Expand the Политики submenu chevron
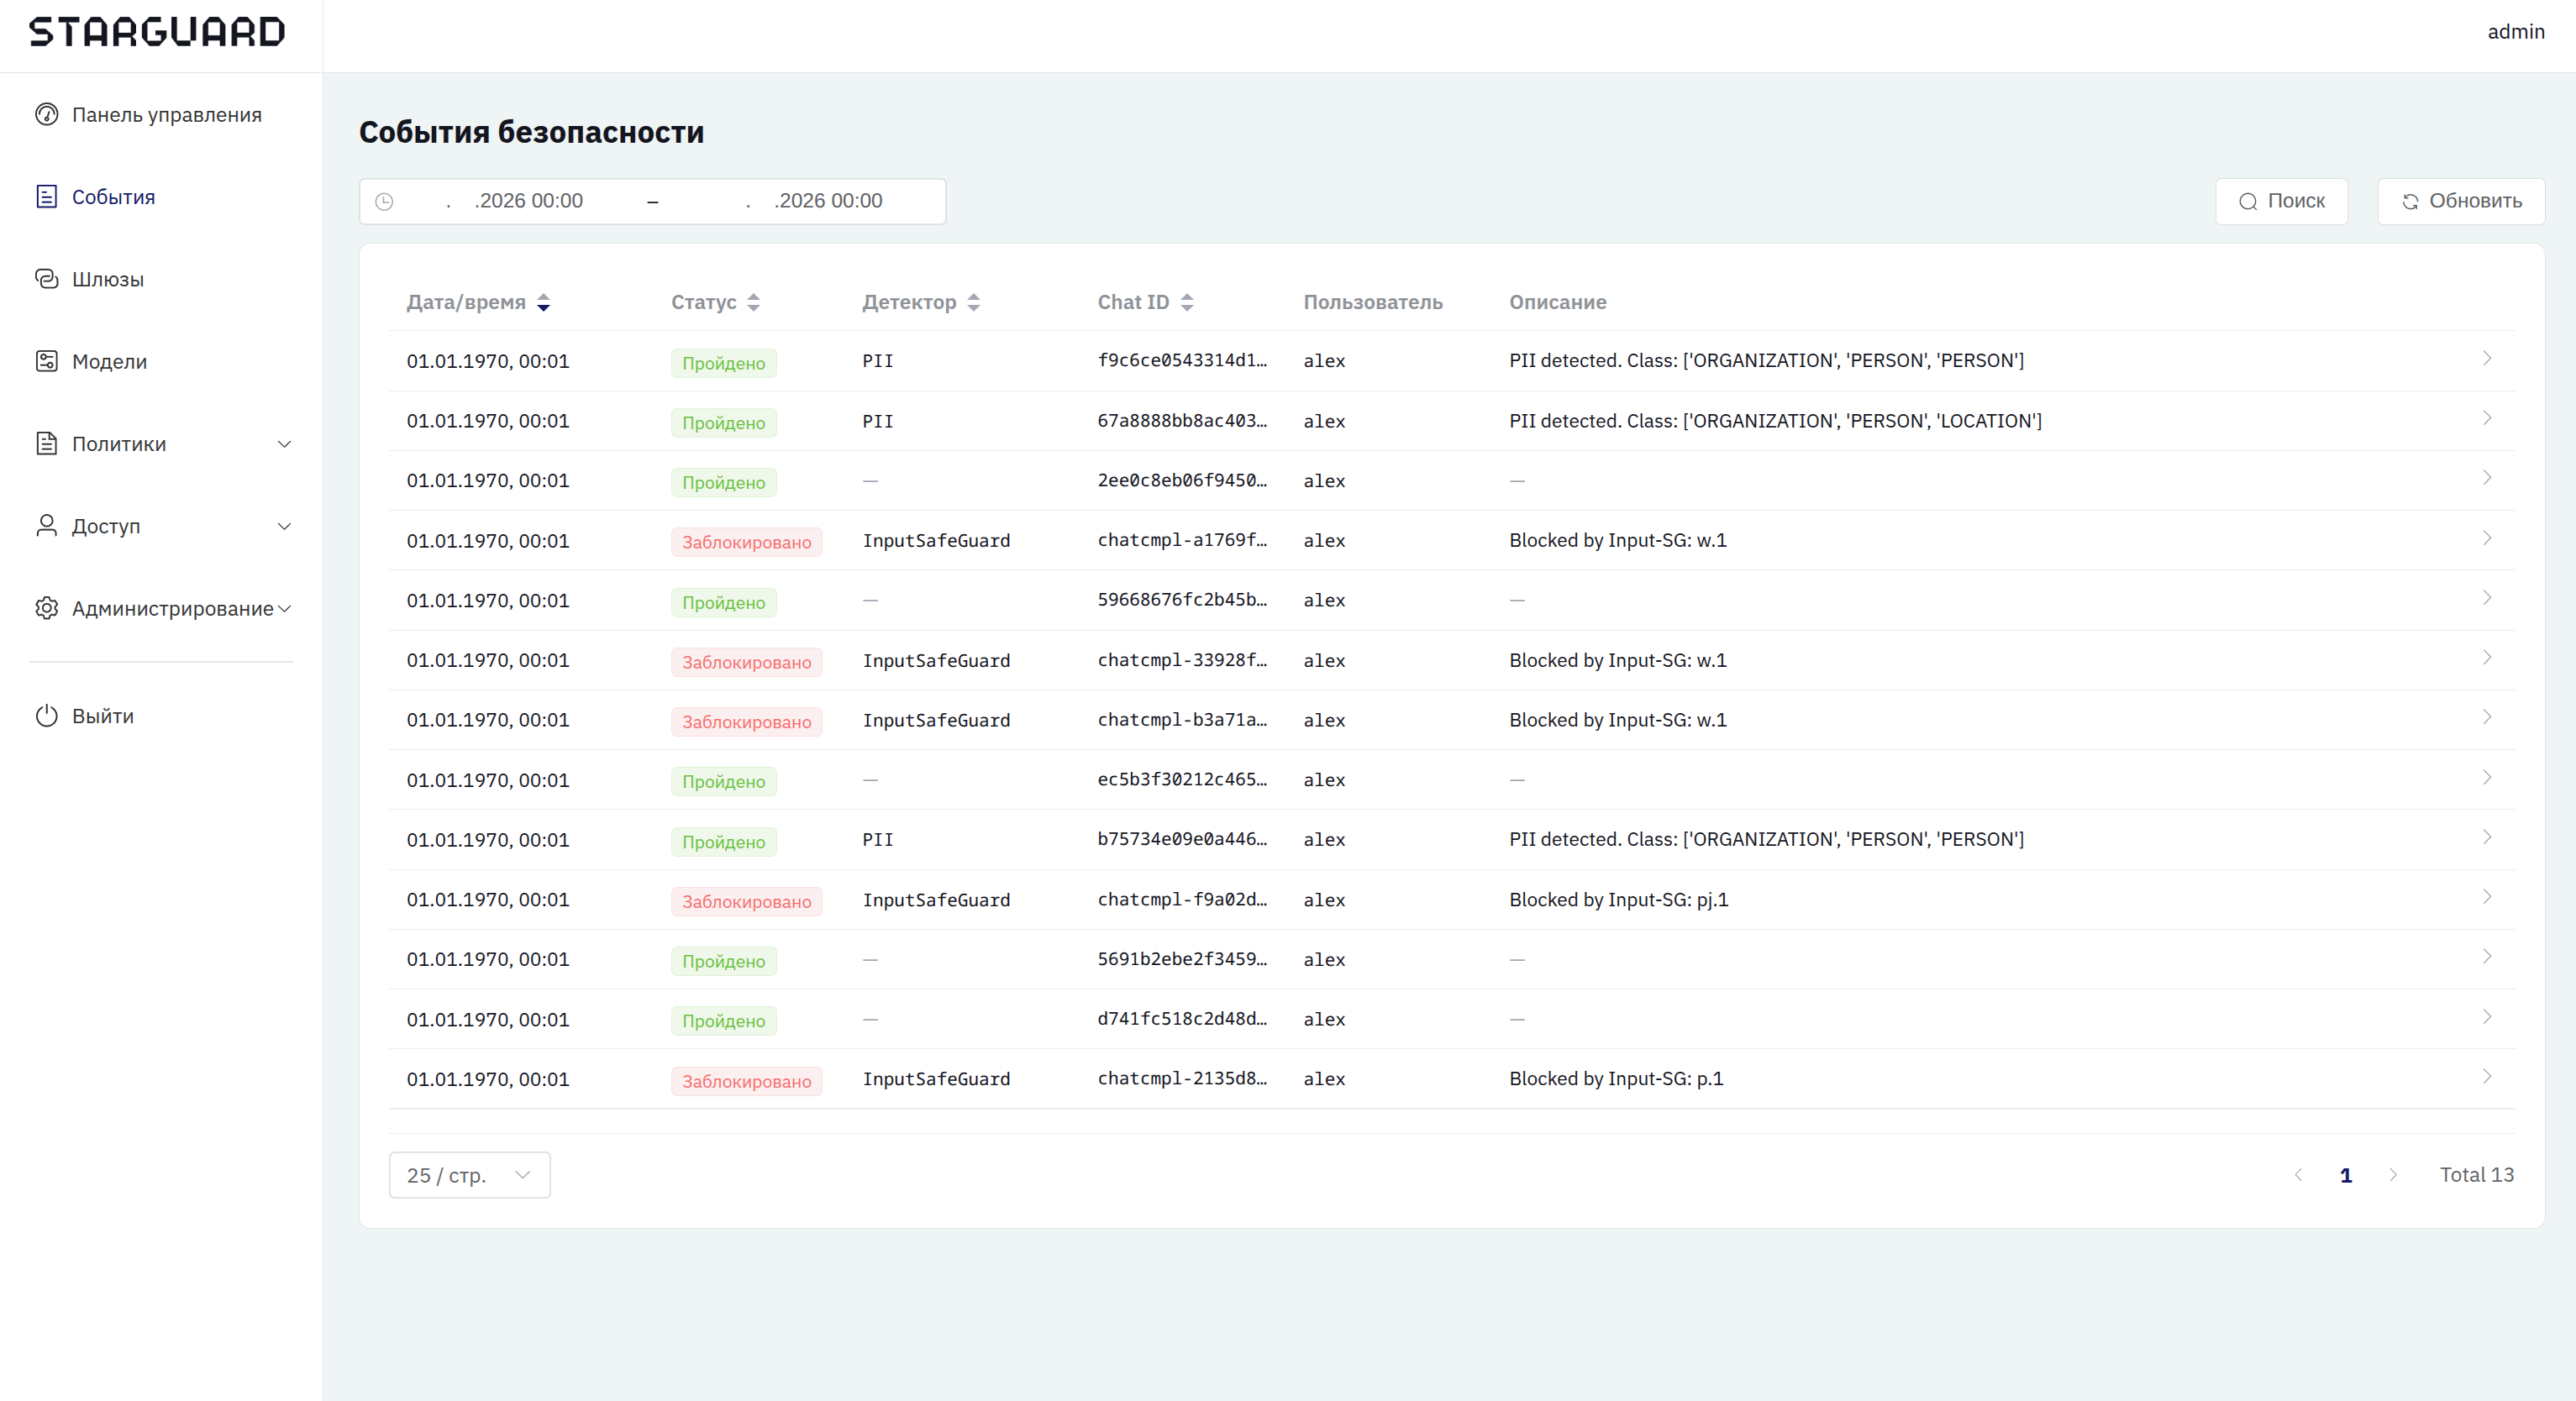Screen dimensions: 2576x1401 click(x=284, y=444)
